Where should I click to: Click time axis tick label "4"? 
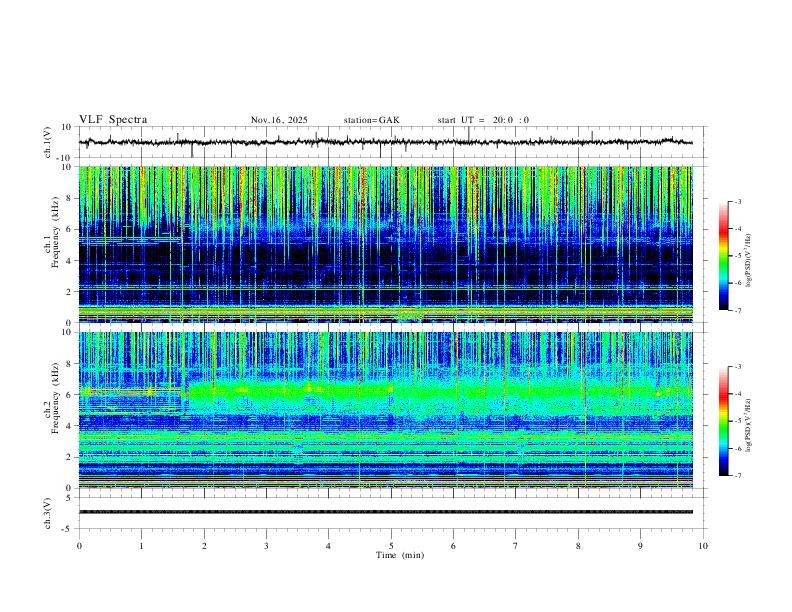328,546
